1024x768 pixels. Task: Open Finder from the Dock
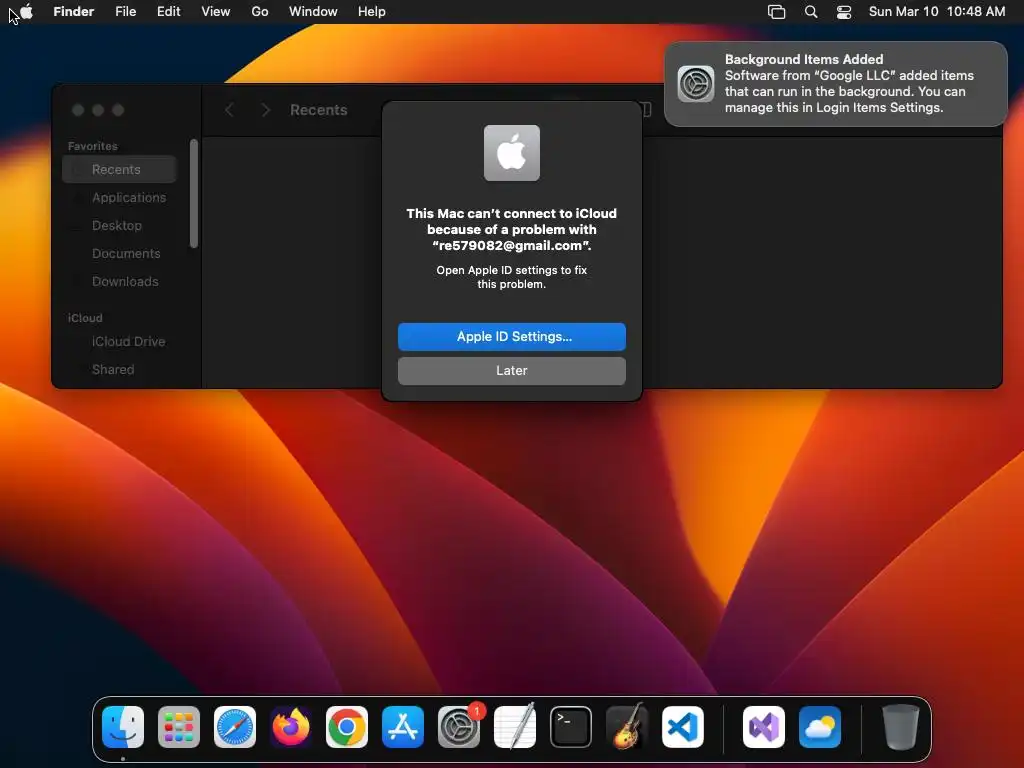pos(123,727)
